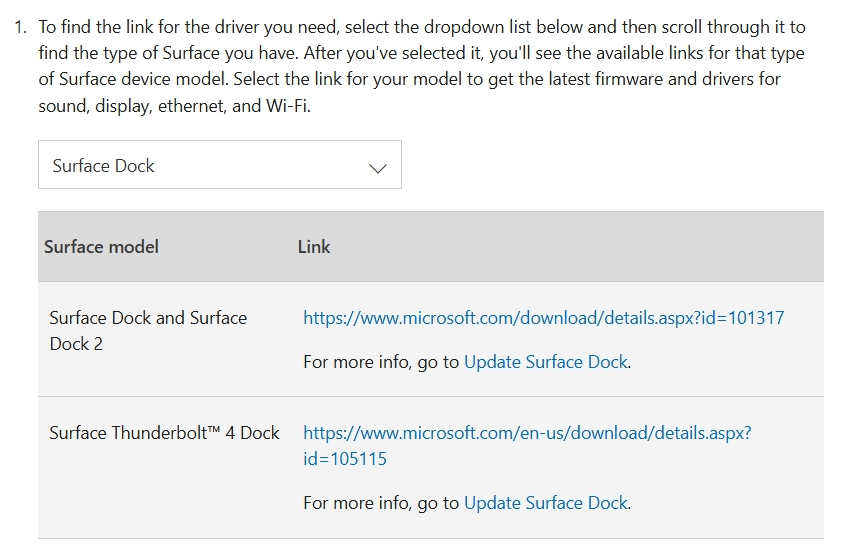Follow Update Surface Dock link under Thunderbolt row
The width and height of the screenshot is (845, 553).
click(546, 503)
